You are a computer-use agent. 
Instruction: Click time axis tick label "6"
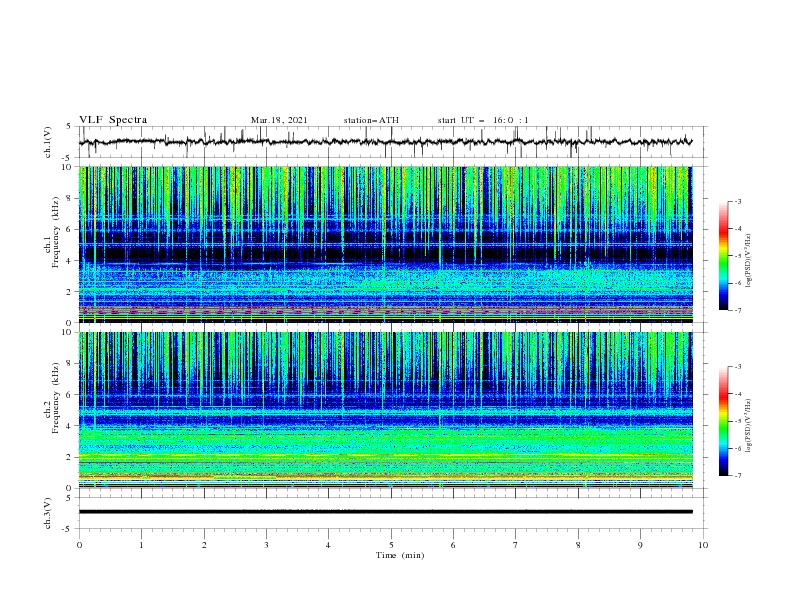[453, 545]
